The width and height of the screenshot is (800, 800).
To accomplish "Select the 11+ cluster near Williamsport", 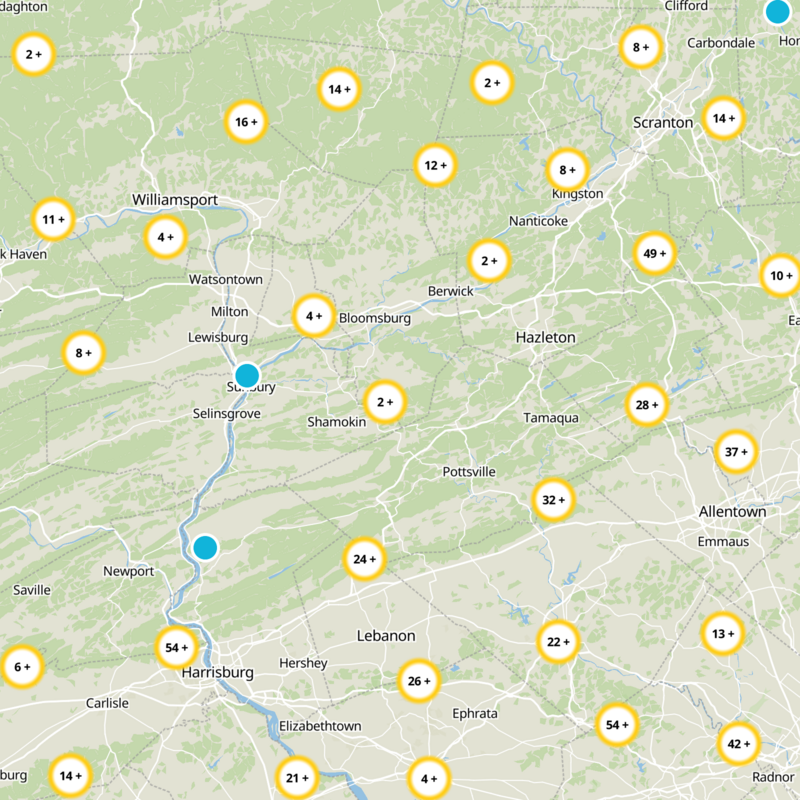I will pos(53,219).
